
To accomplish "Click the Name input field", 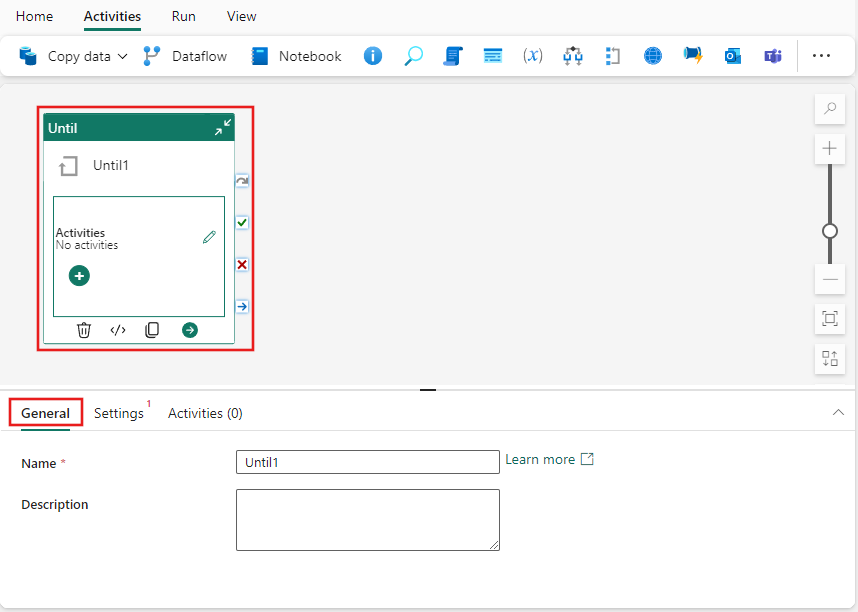I will pyautogui.click(x=367, y=461).
